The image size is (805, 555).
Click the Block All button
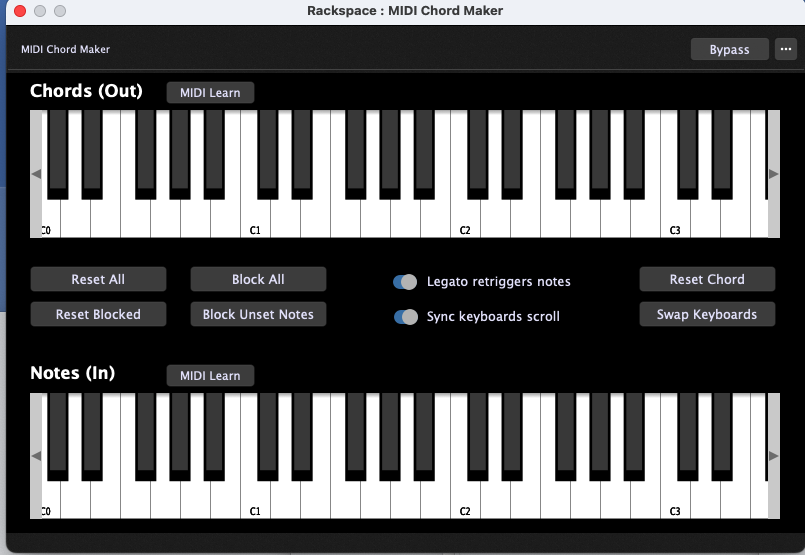pos(258,279)
